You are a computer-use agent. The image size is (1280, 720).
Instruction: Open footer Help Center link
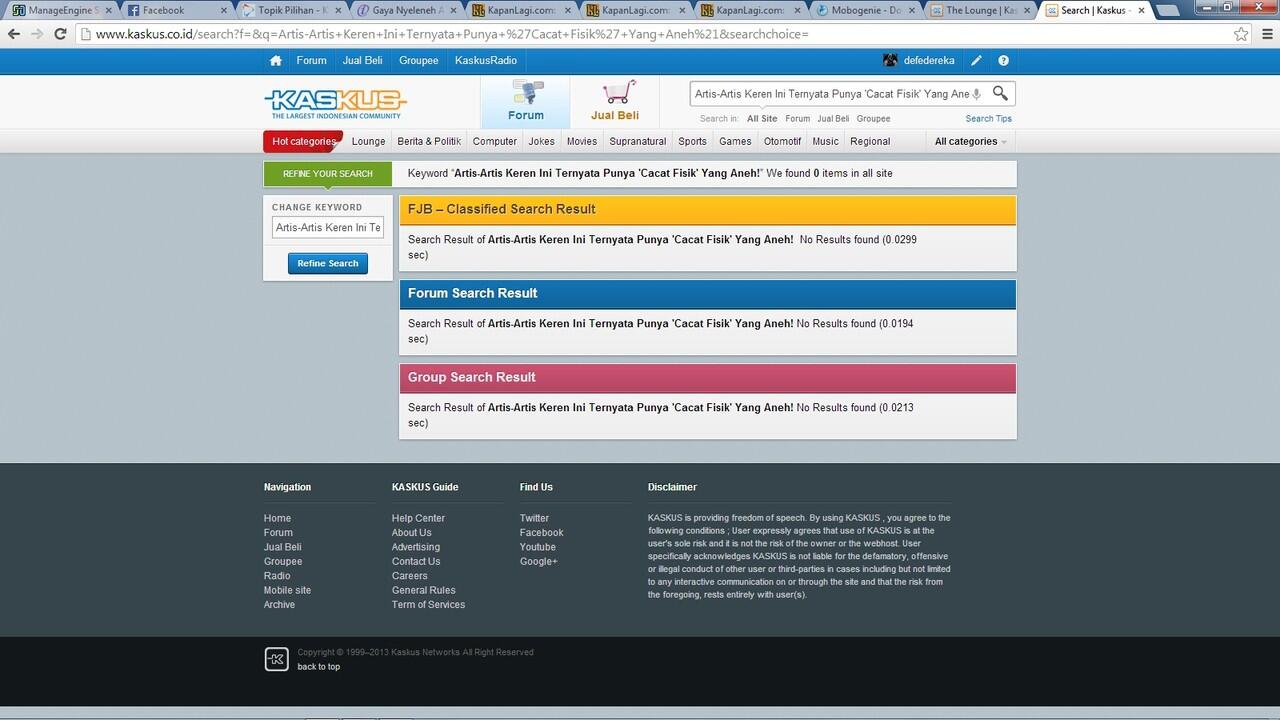418,518
